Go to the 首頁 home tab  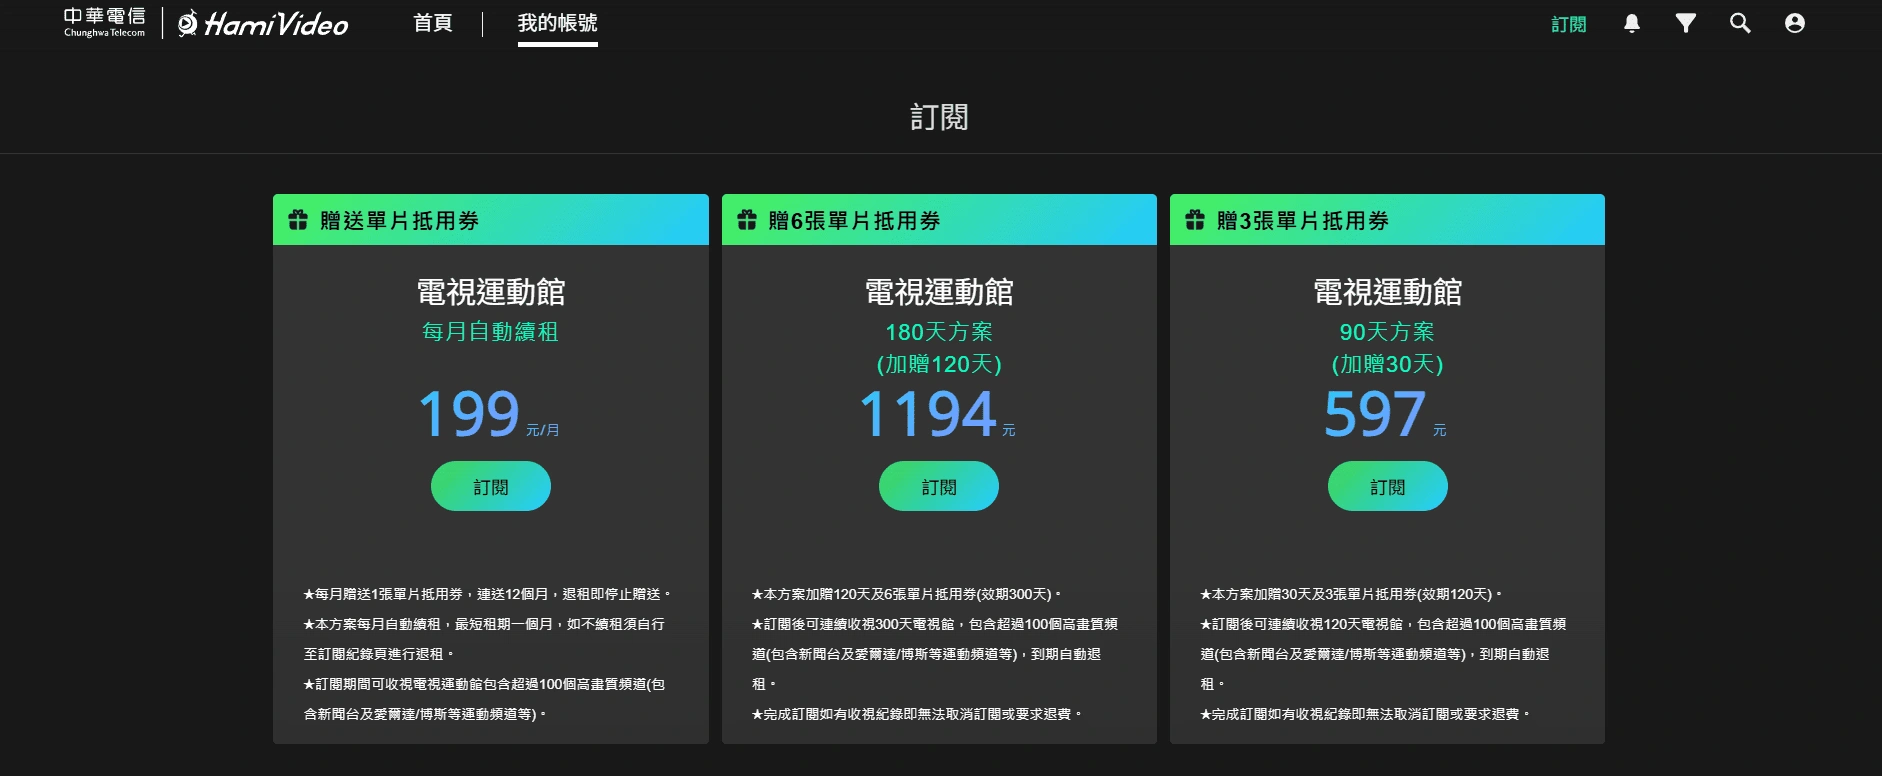[x=433, y=23]
